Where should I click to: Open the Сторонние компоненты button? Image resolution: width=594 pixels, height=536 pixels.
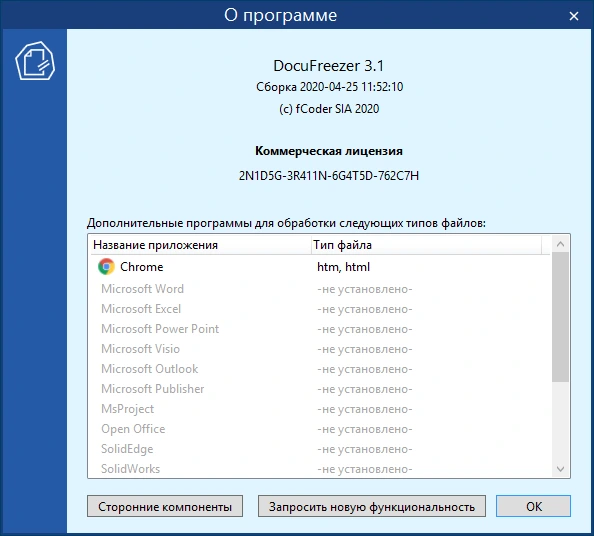coord(165,506)
